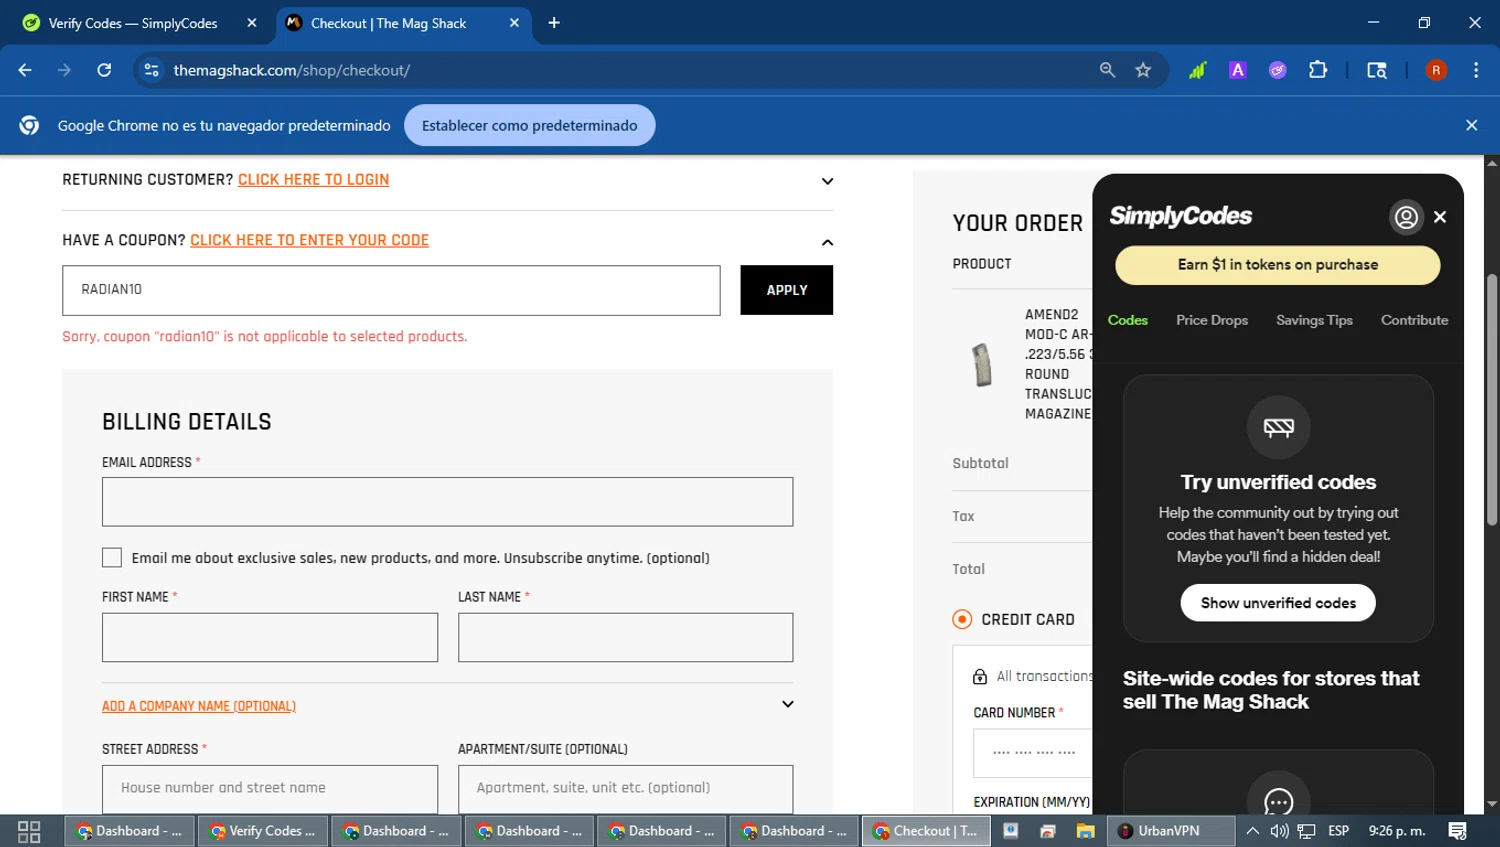
Task: Open the File Explorer folder taskbar icon
Action: coord(1085,831)
